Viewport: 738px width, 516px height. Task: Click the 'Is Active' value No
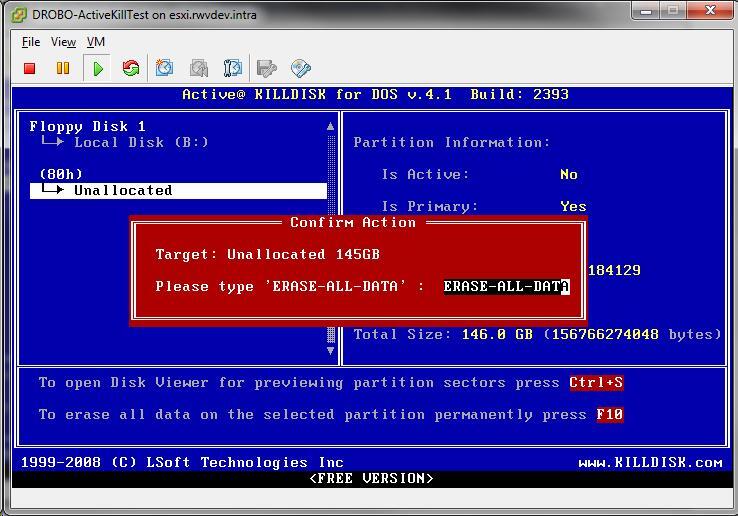pos(569,174)
